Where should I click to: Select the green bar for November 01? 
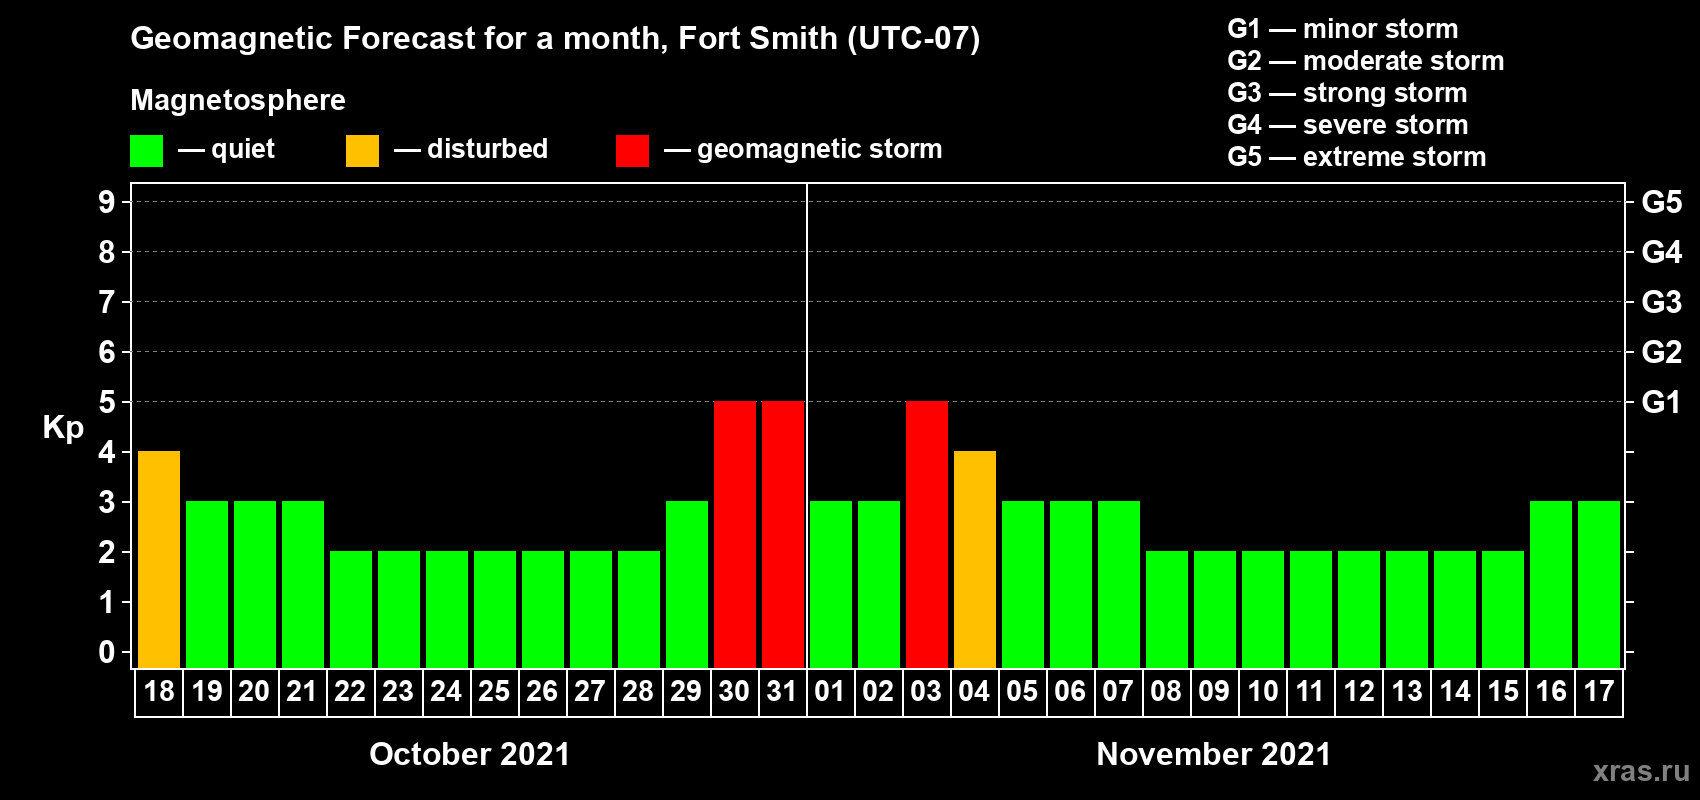(831, 584)
